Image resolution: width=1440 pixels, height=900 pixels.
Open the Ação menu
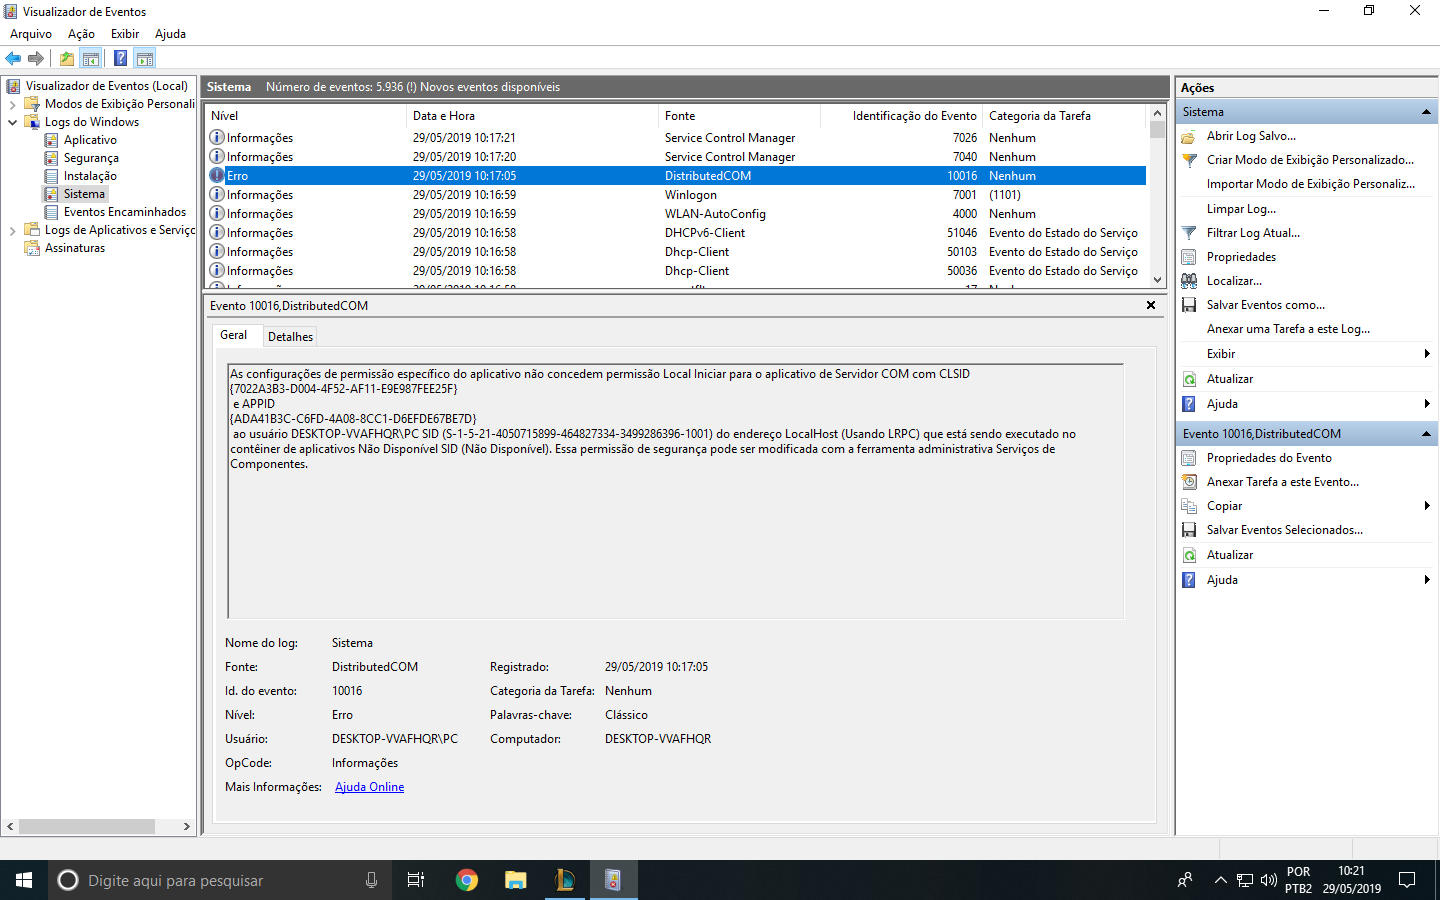pos(81,34)
